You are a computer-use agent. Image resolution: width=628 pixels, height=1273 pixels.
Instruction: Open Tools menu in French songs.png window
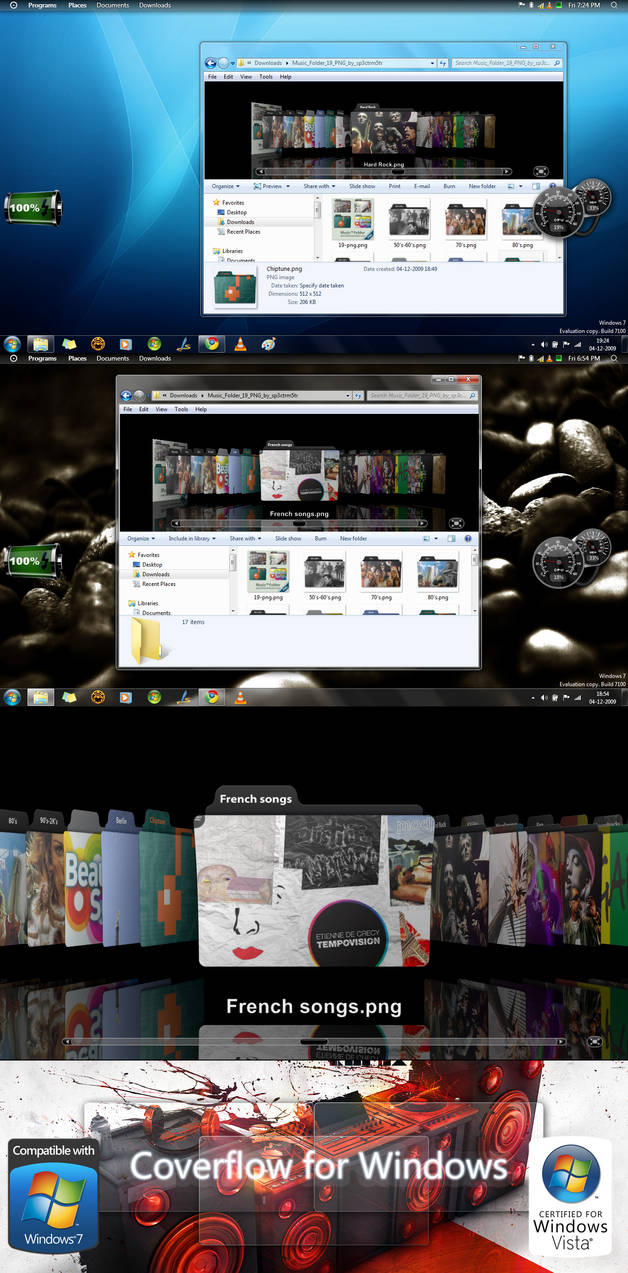point(181,409)
